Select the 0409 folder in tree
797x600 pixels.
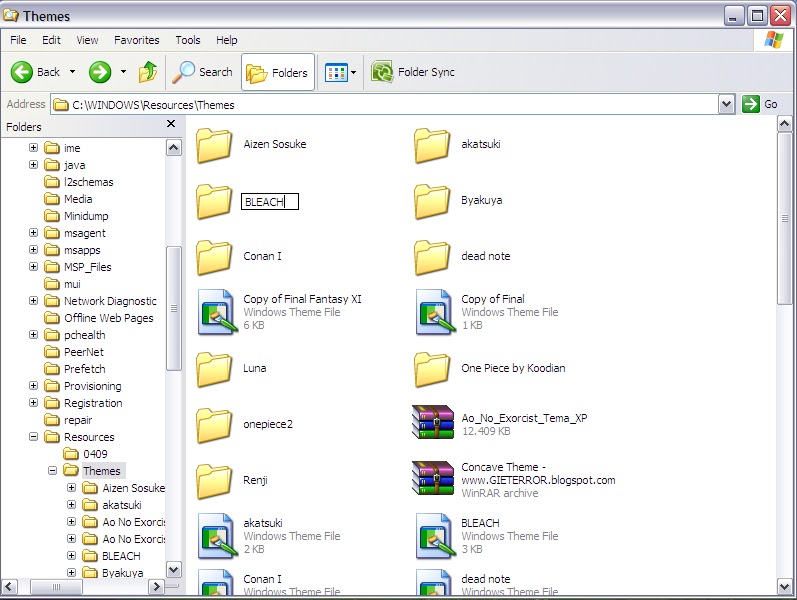(85, 454)
